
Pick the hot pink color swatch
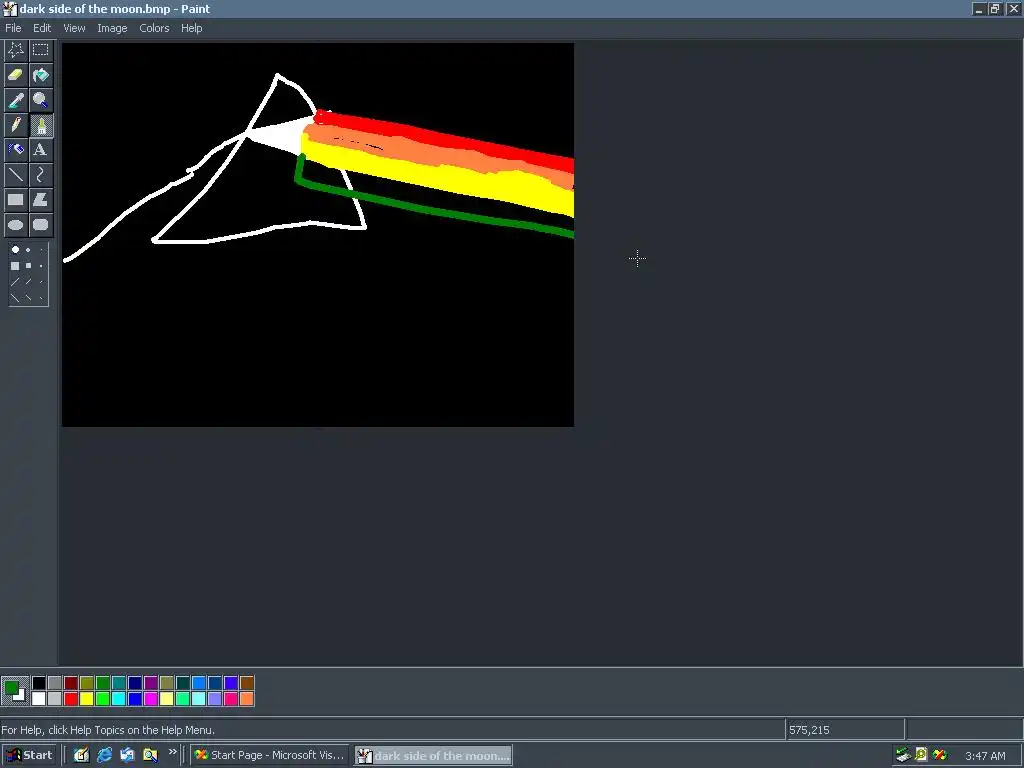click(x=231, y=699)
